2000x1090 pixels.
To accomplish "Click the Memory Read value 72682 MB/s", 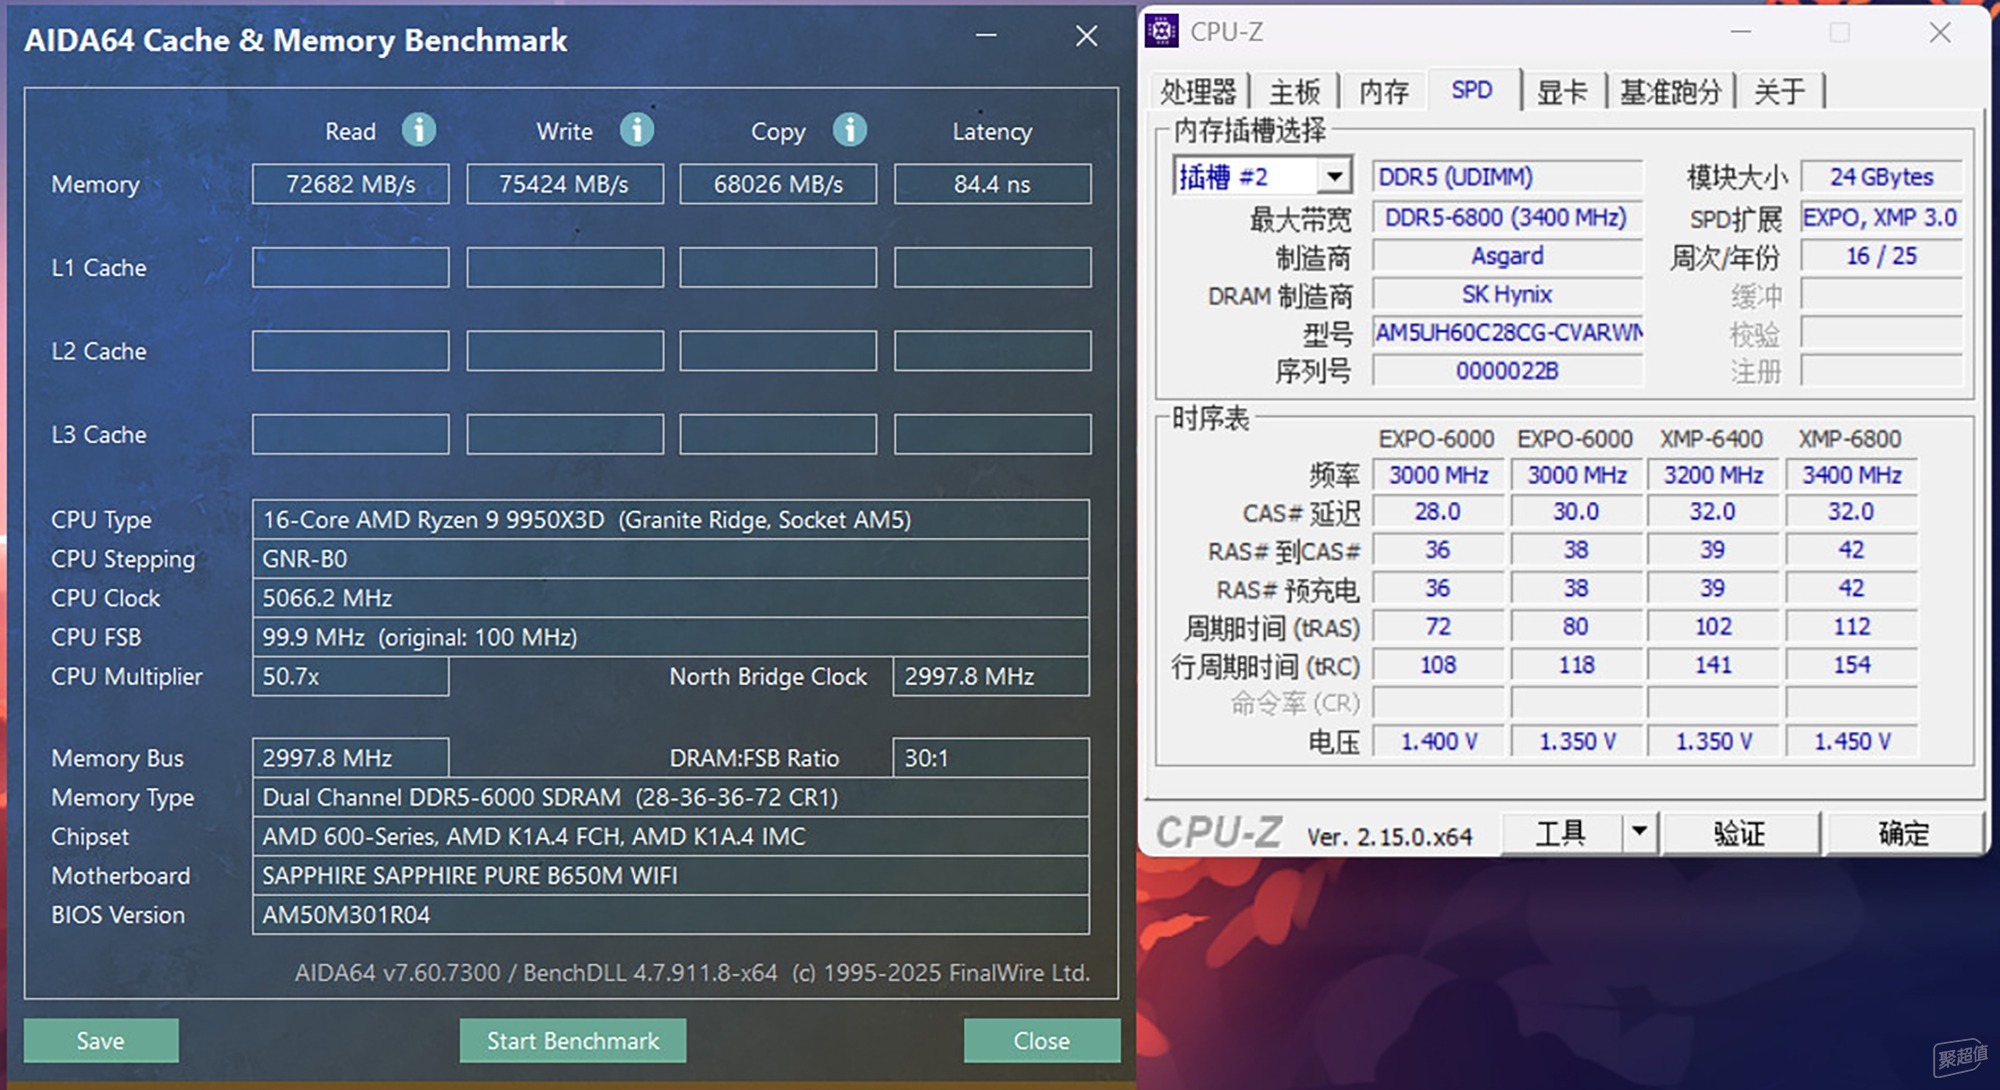I will click(351, 184).
